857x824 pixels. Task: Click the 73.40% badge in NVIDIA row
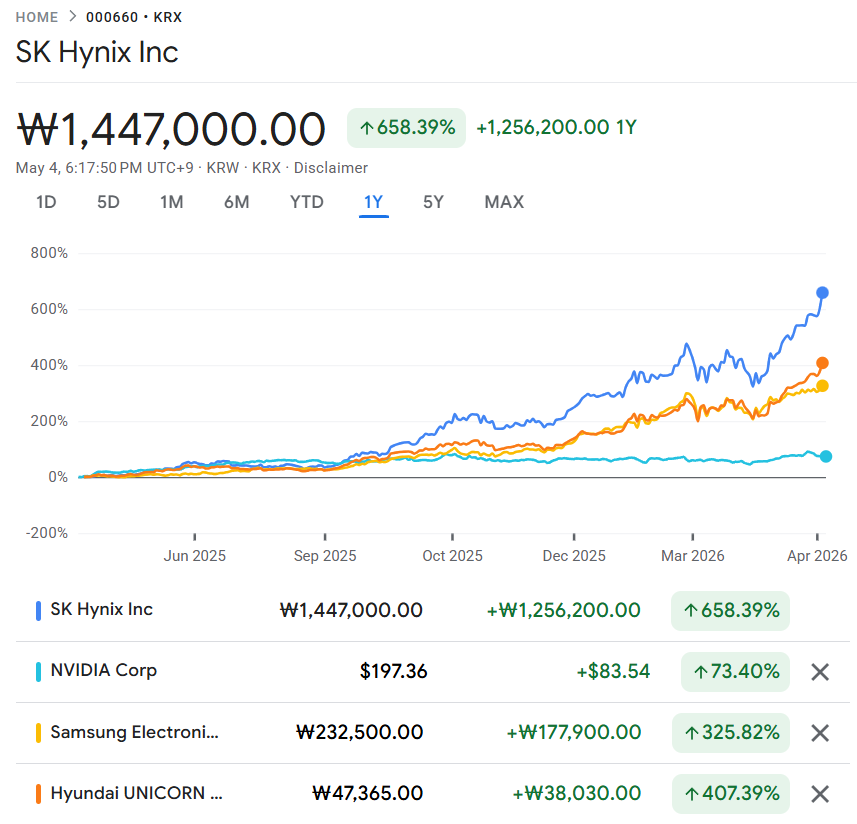click(735, 672)
